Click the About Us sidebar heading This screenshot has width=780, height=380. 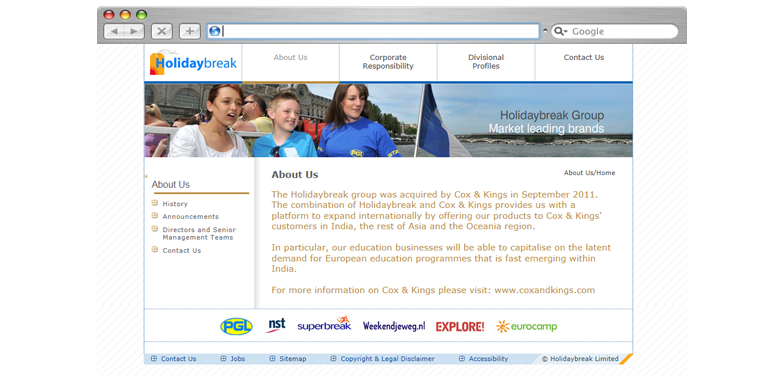[171, 185]
